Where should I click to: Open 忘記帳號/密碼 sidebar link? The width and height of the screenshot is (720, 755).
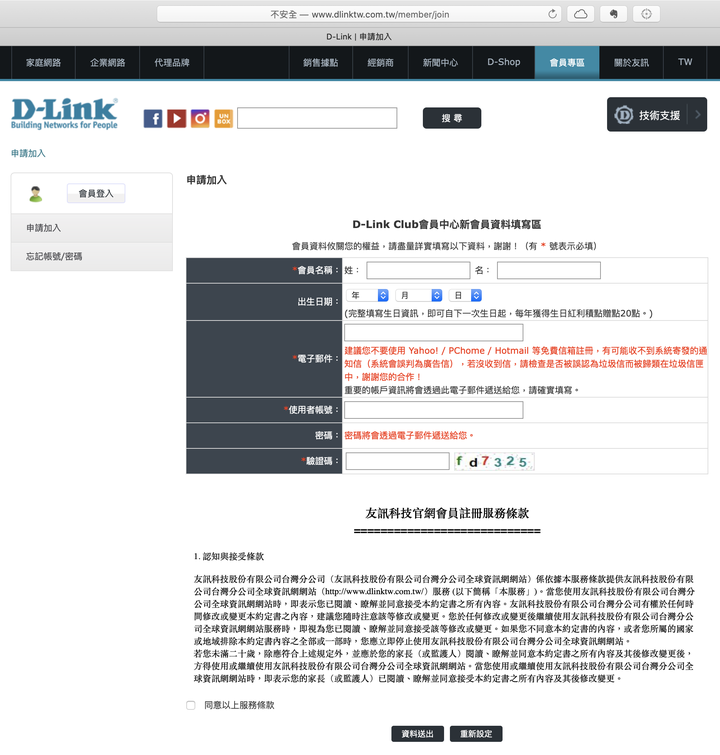[x=92, y=257]
